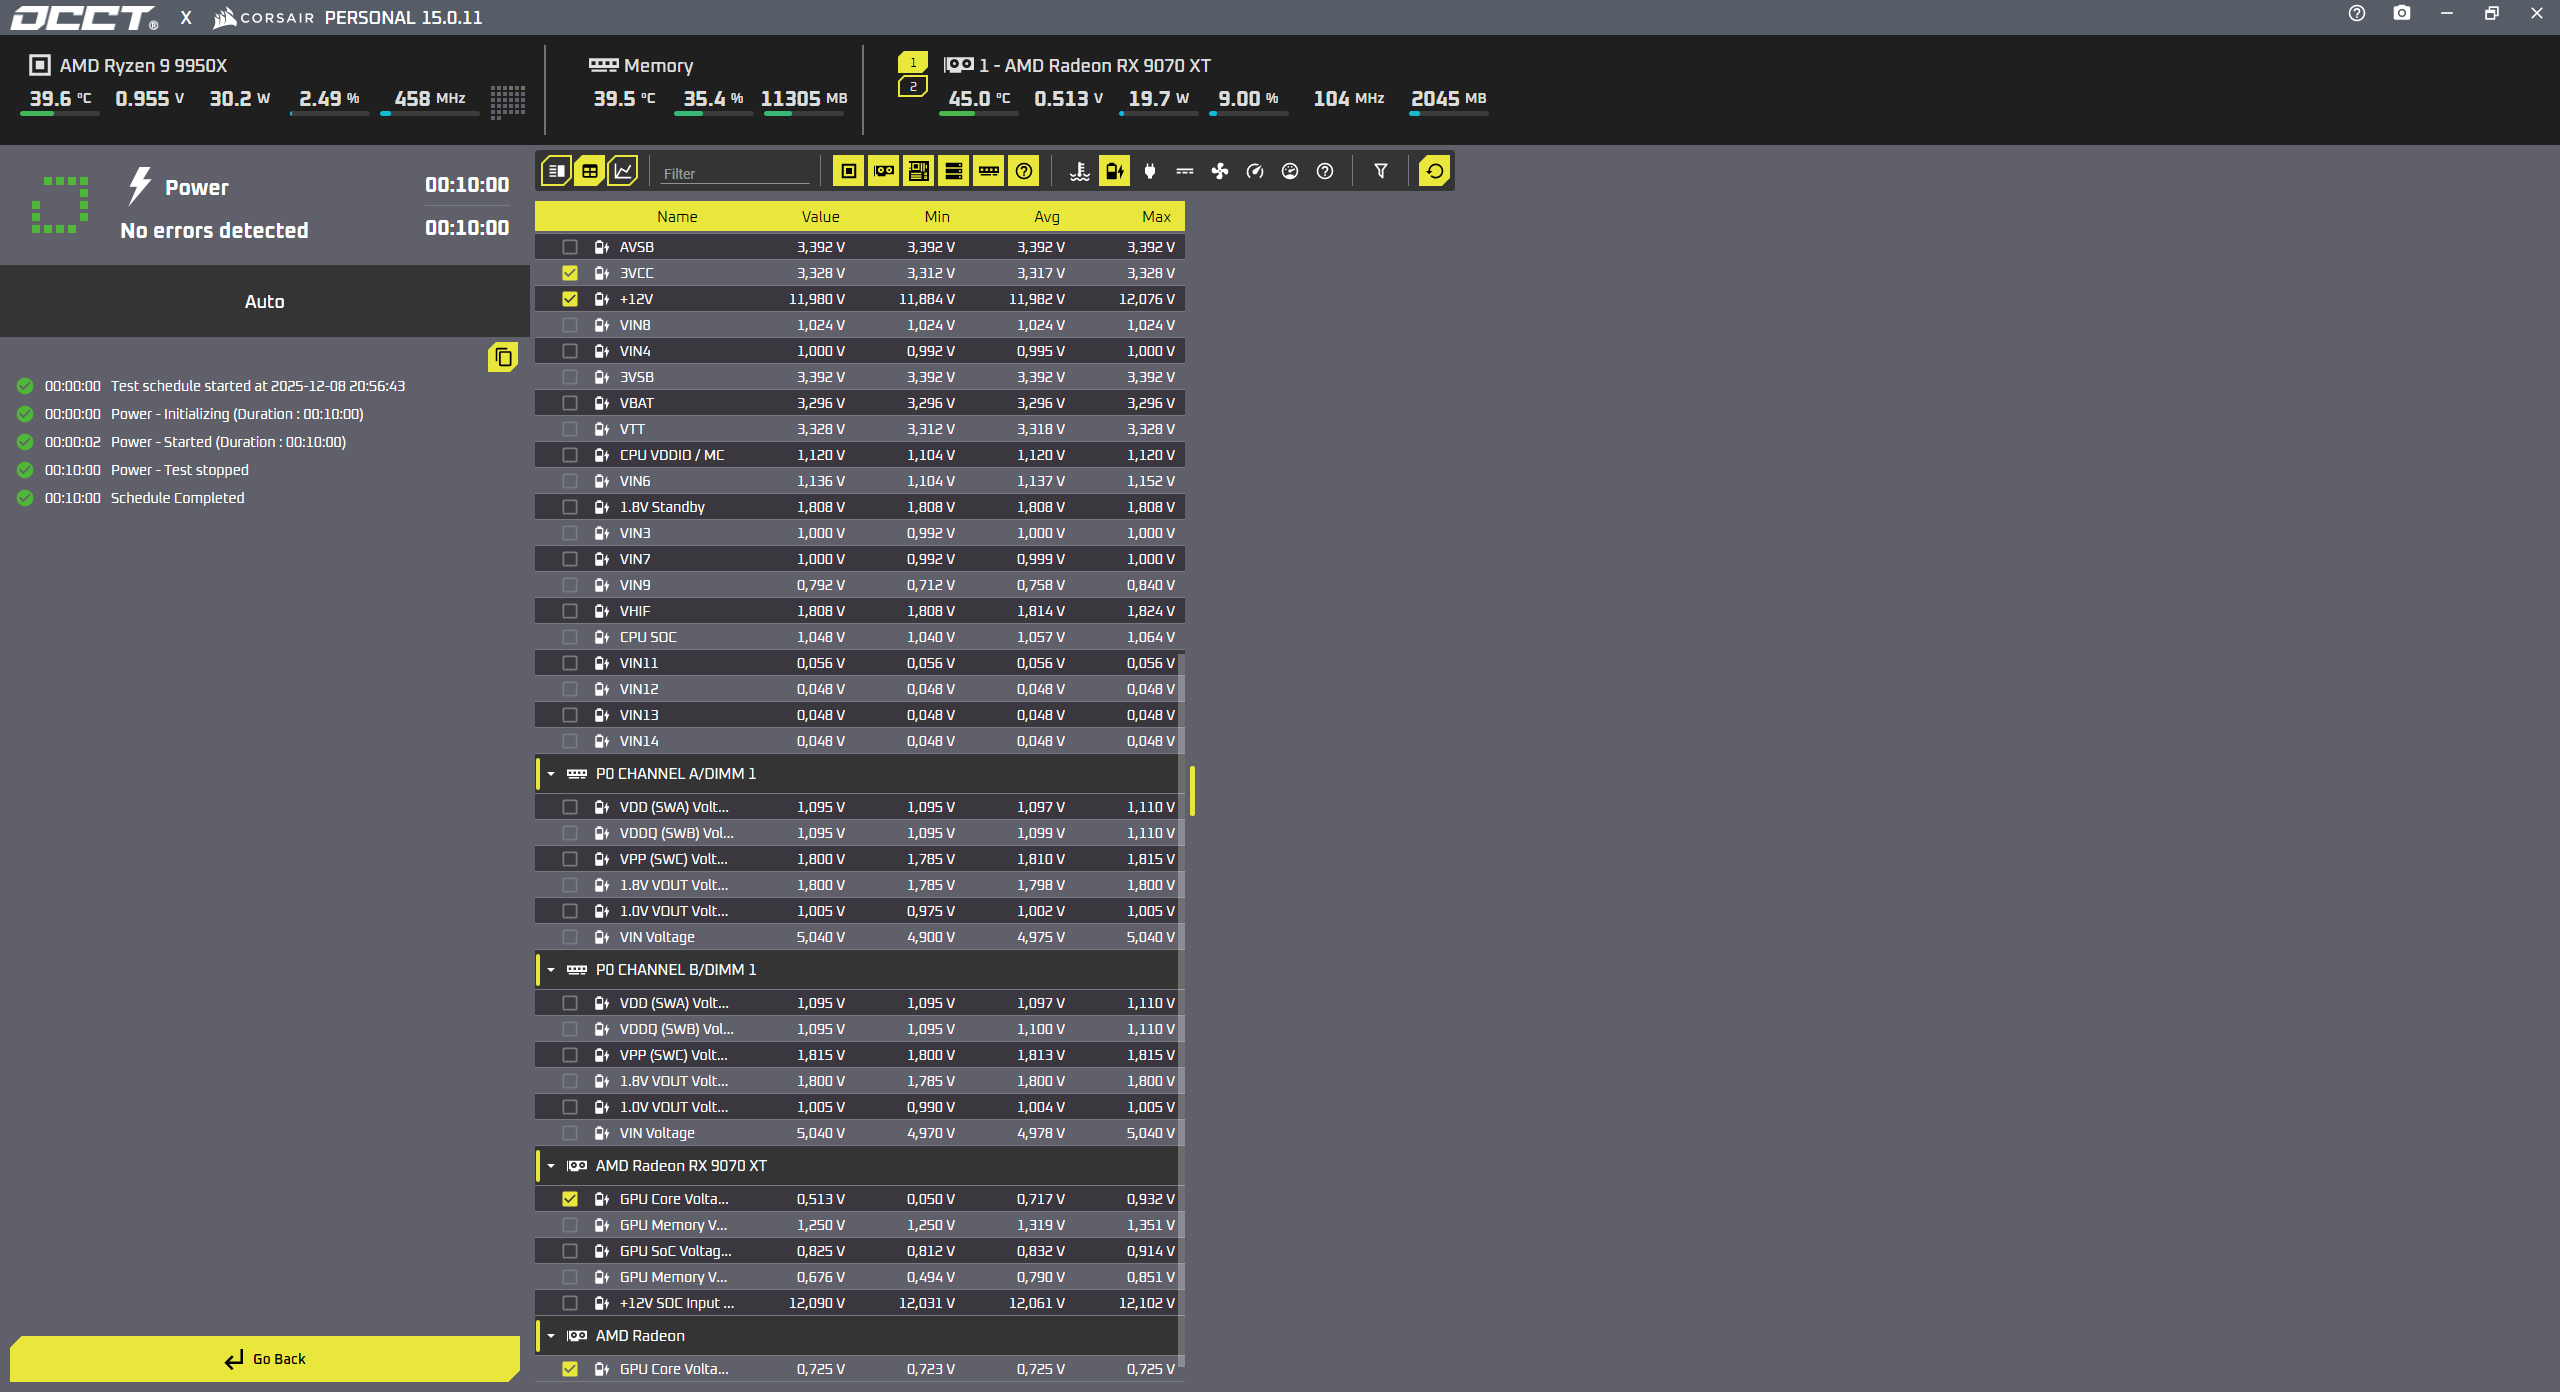2560x1392 pixels.
Task: Collapse the AMD Radeon group
Action: [551, 1336]
